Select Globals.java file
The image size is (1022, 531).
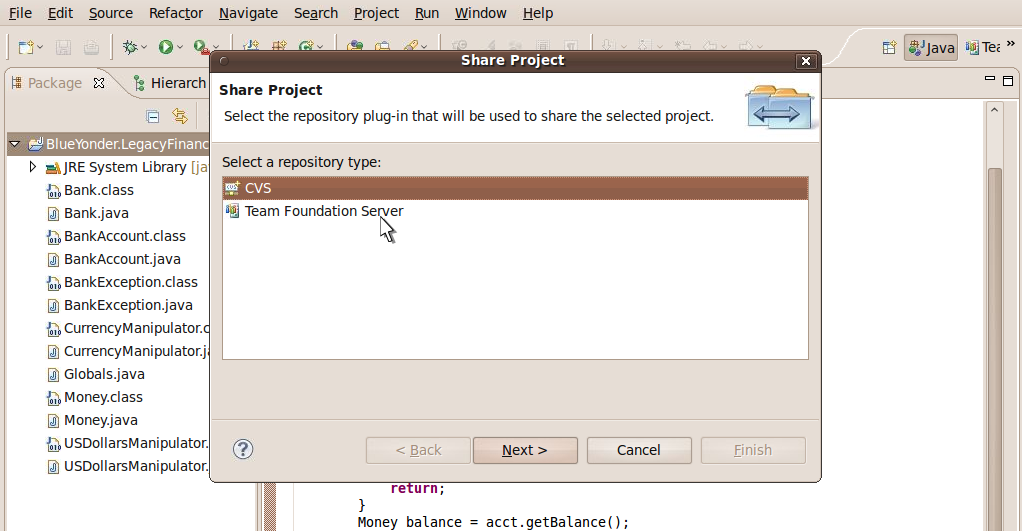(96, 374)
